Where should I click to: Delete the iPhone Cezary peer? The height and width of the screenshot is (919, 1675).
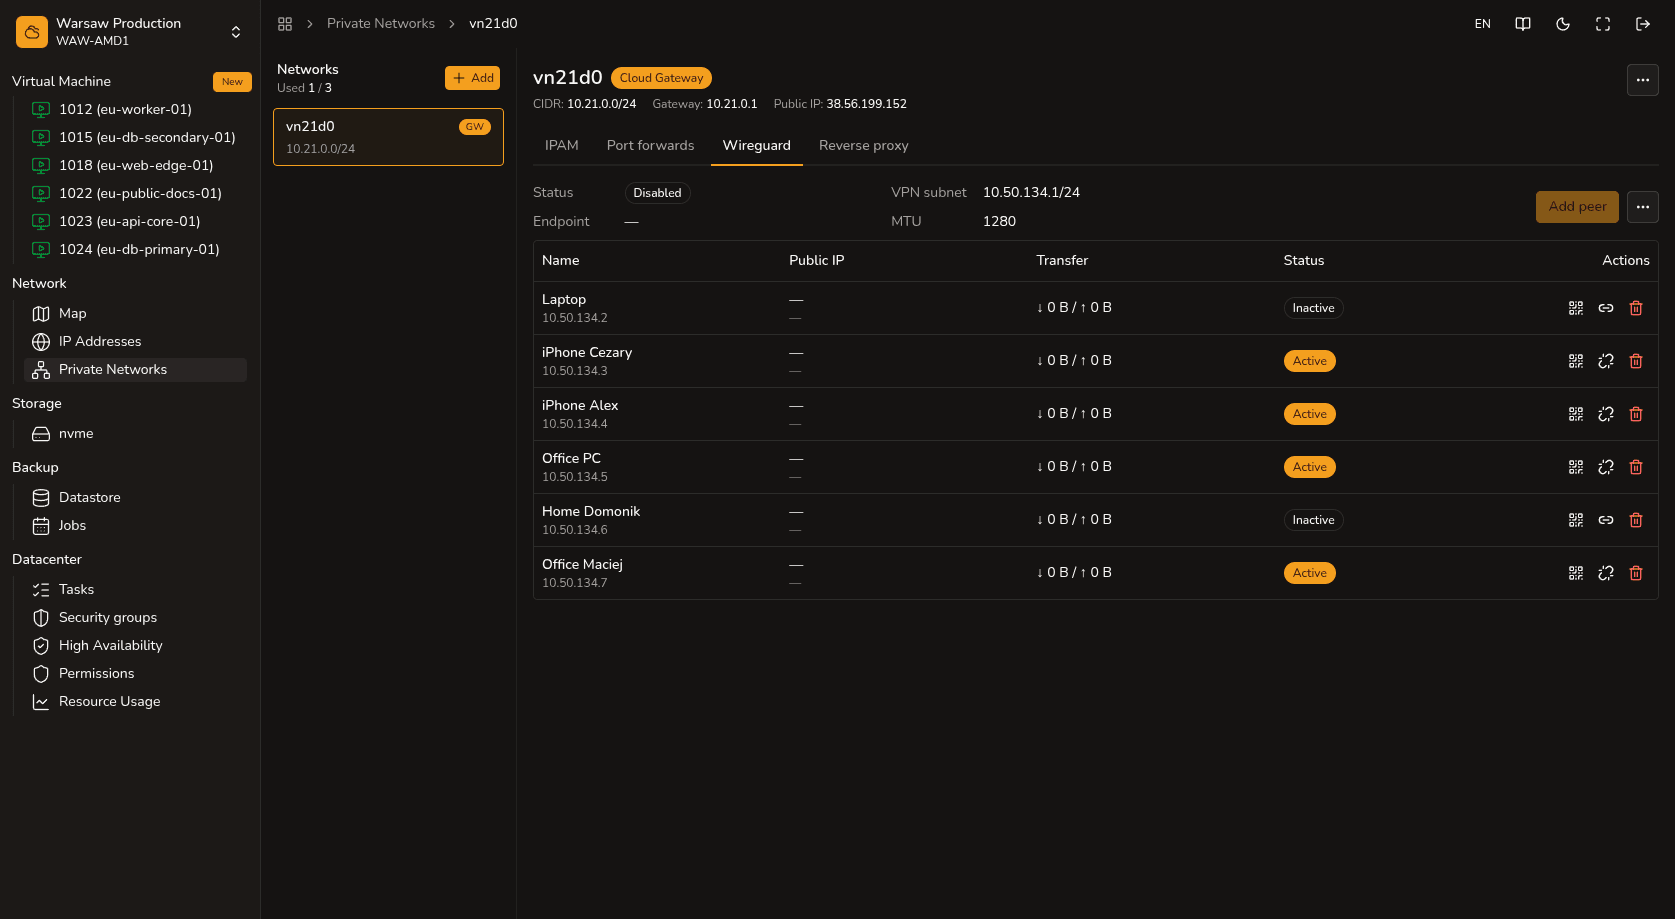(x=1636, y=361)
